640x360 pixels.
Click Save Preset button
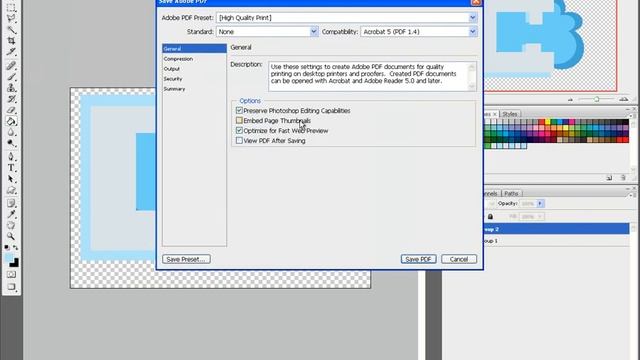[186, 259]
